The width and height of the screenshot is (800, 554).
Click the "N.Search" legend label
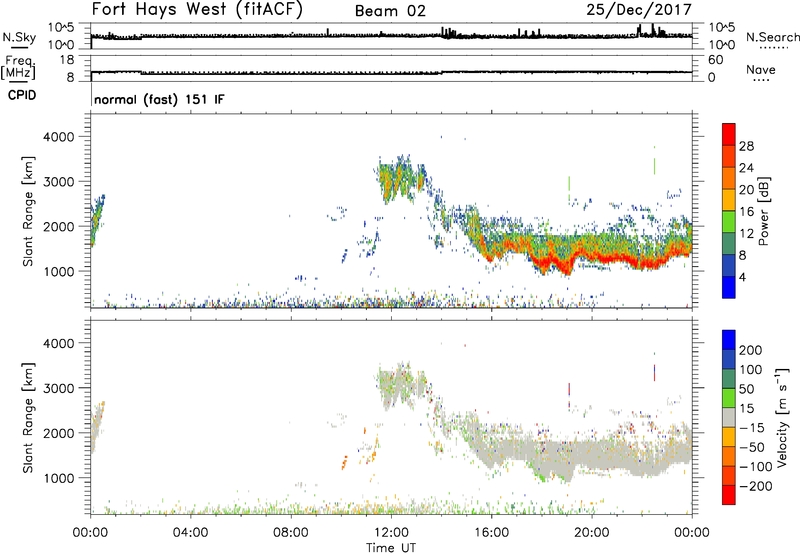[773, 37]
